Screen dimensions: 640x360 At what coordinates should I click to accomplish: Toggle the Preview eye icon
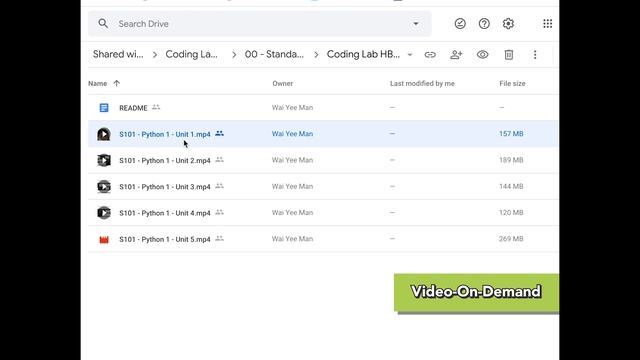(x=482, y=55)
